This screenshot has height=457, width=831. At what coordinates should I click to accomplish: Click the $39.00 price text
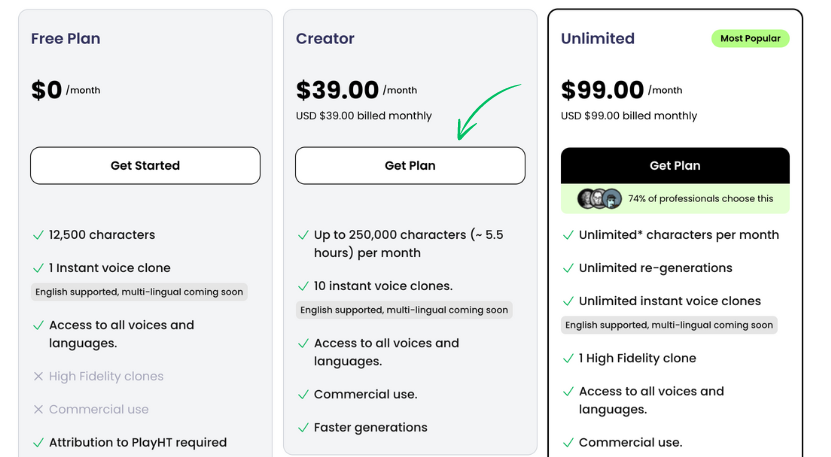click(337, 90)
